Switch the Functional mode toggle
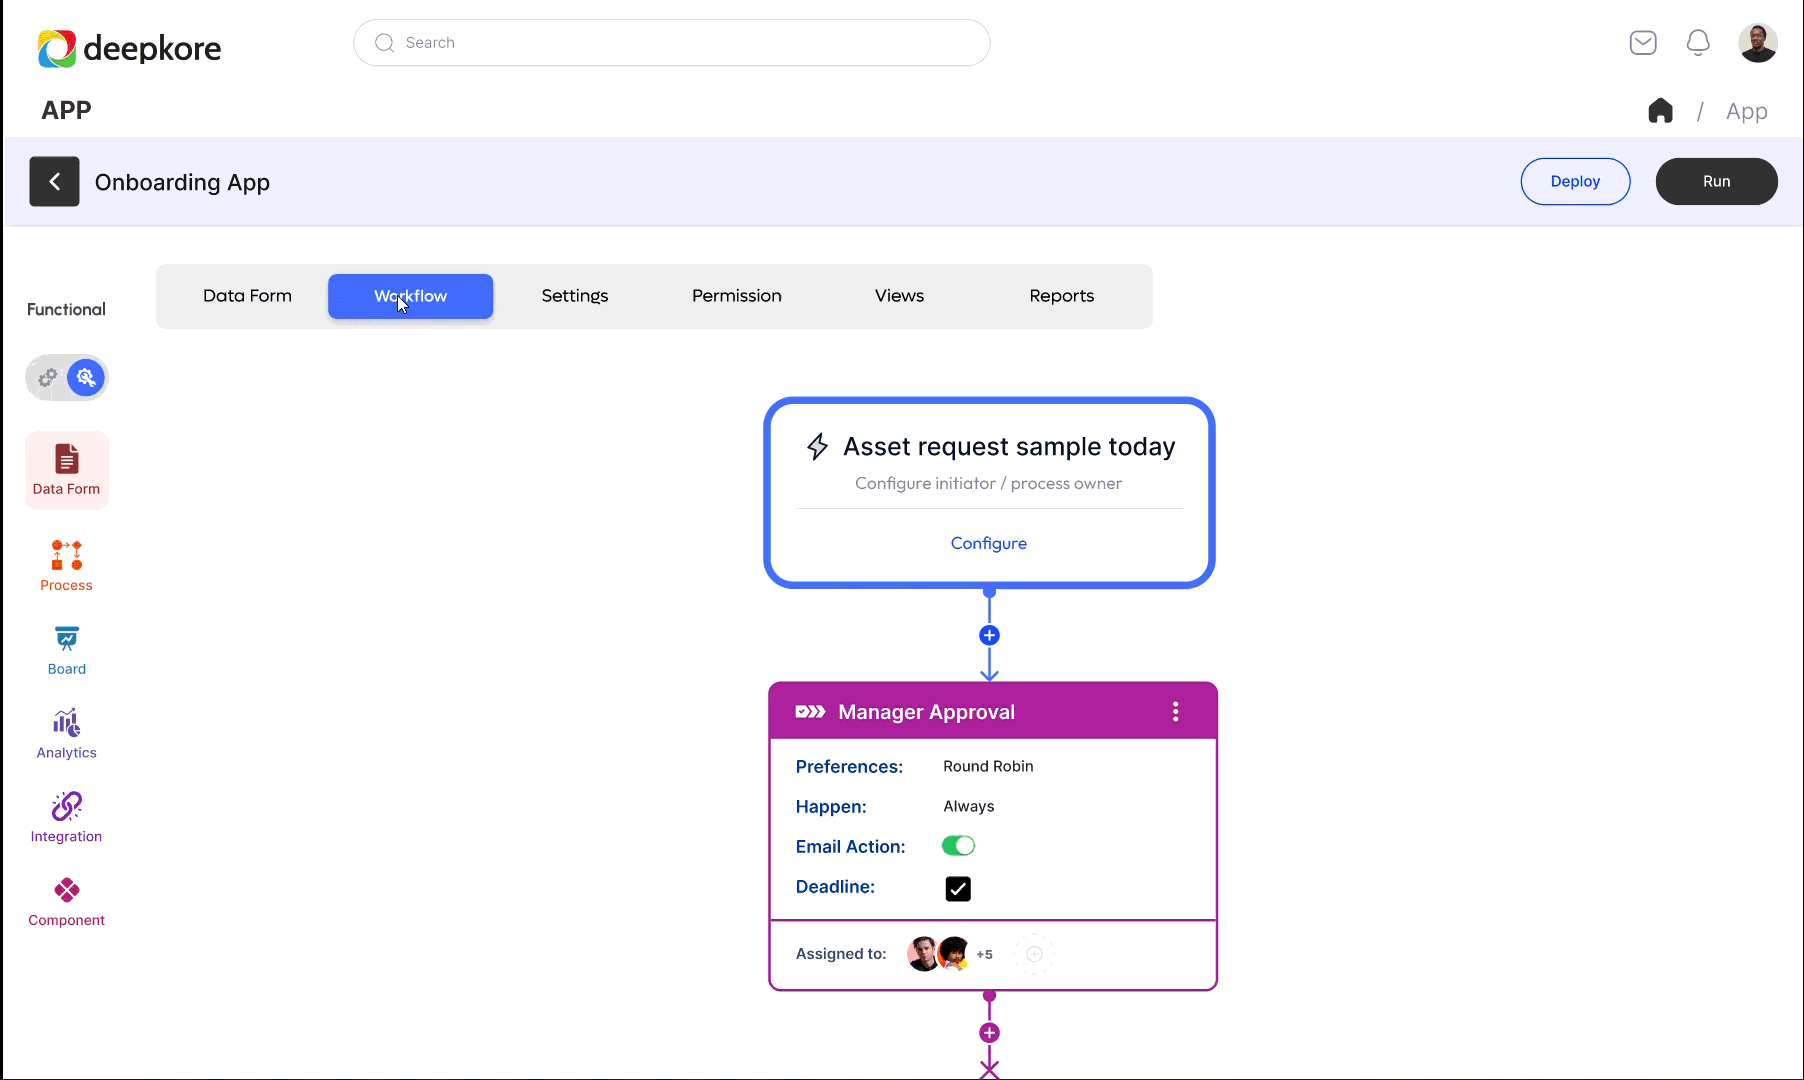 (66, 378)
